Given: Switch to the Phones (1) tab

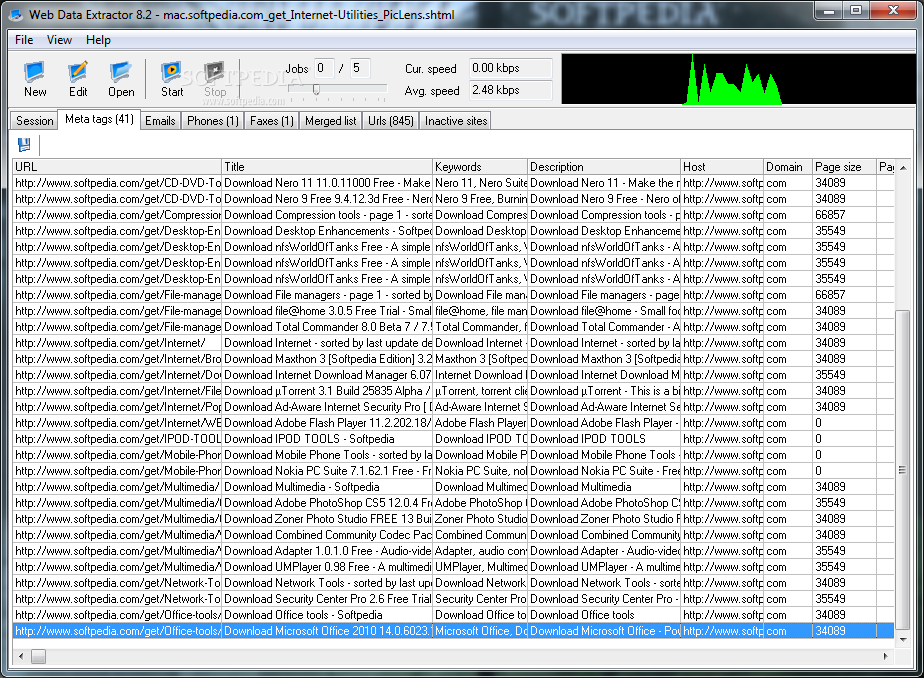Looking at the screenshot, I should pyautogui.click(x=213, y=121).
